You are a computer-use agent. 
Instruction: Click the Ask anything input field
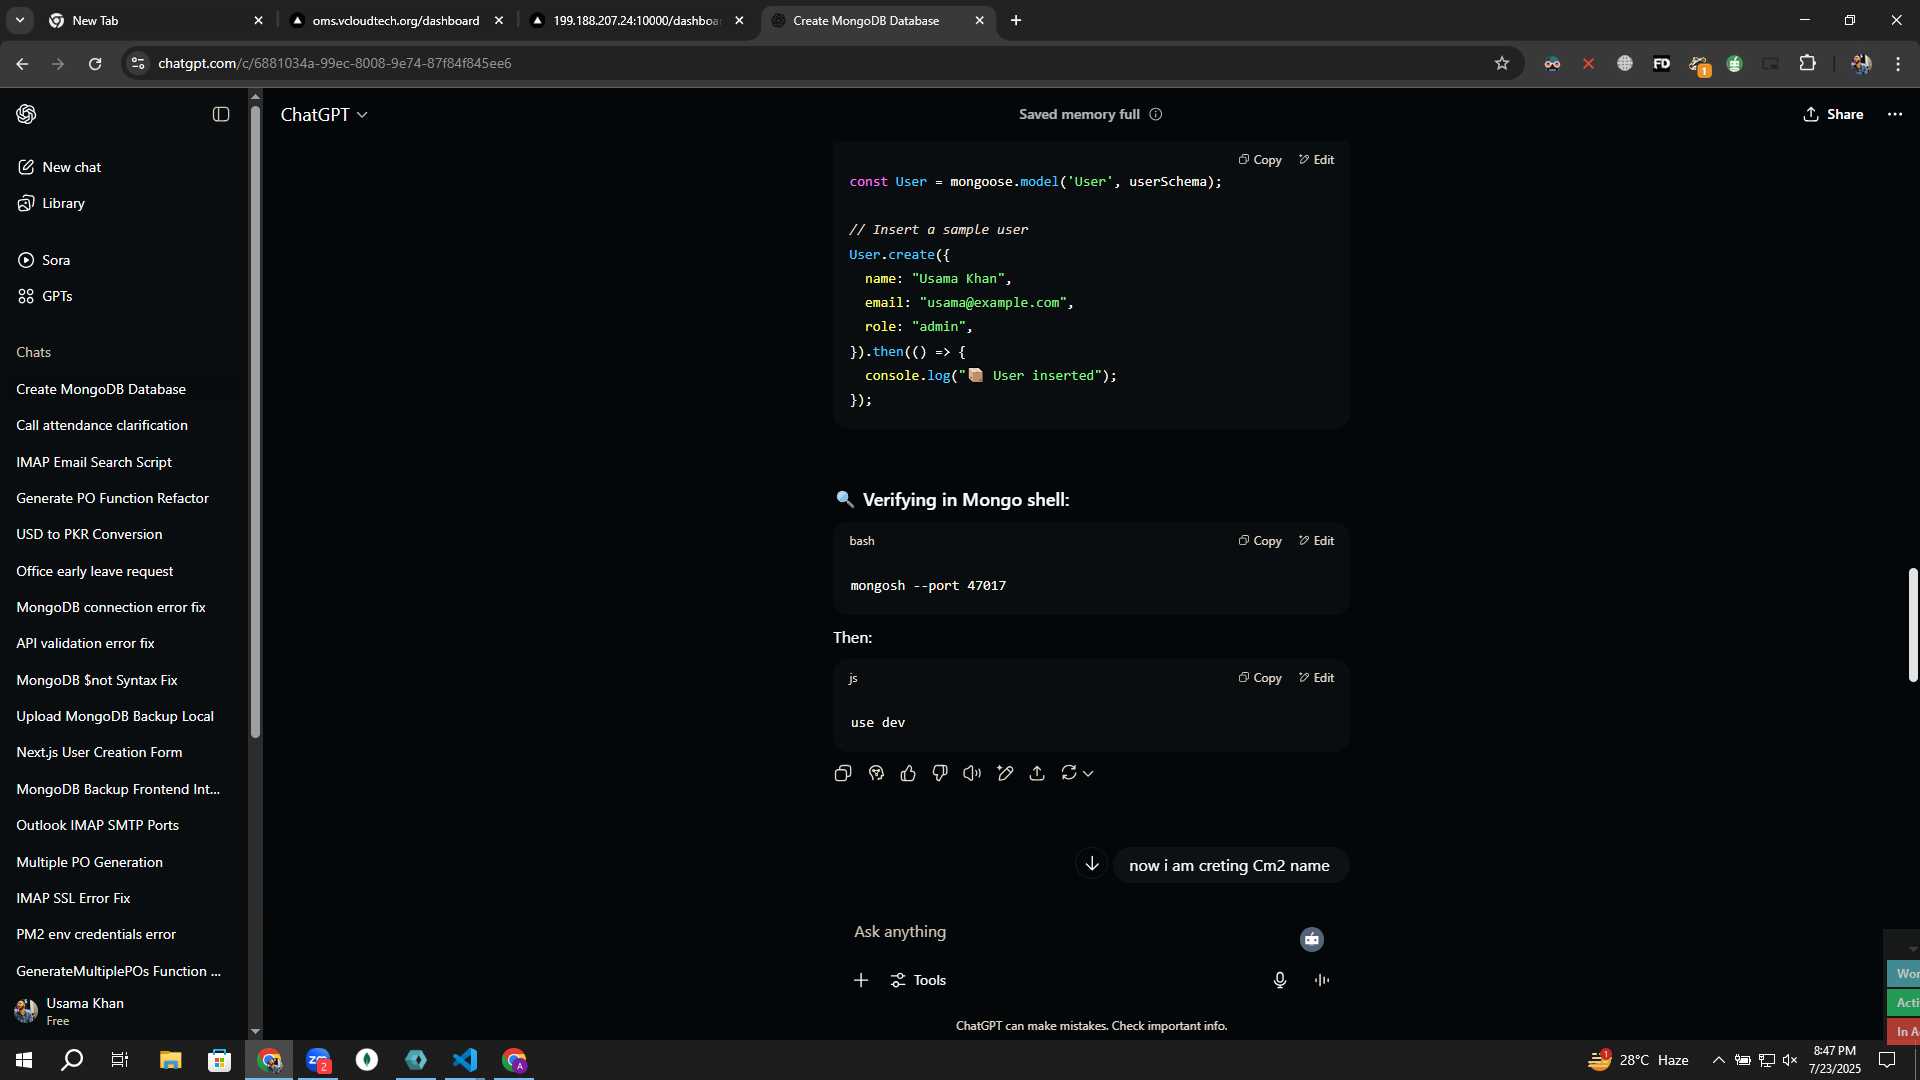pos(1070,932)
